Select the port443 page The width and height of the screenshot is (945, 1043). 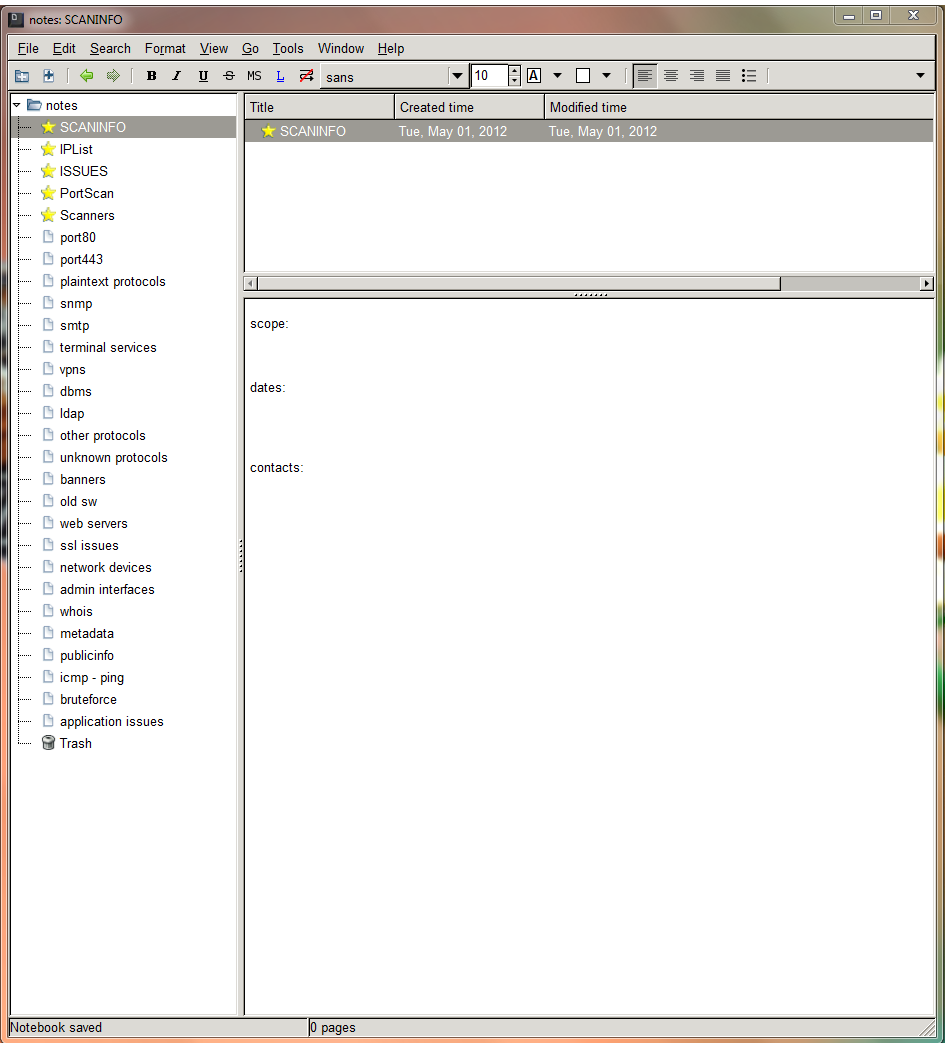click(81, 259)
